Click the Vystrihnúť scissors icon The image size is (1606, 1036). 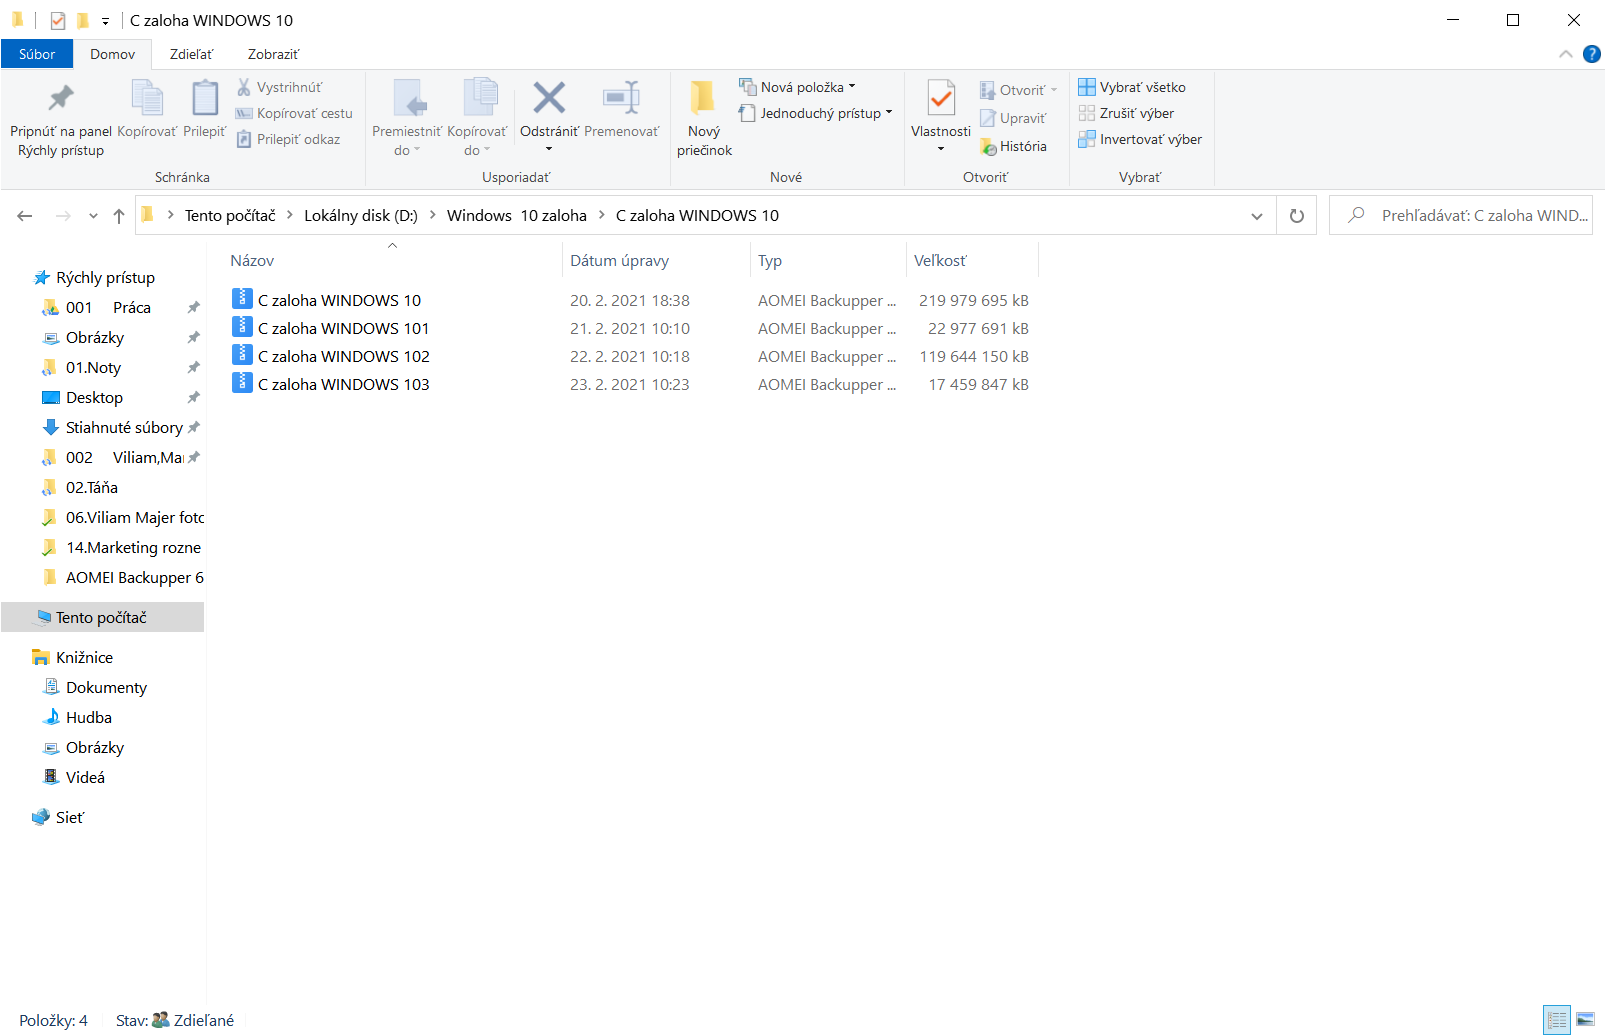[x=244, y=87]
